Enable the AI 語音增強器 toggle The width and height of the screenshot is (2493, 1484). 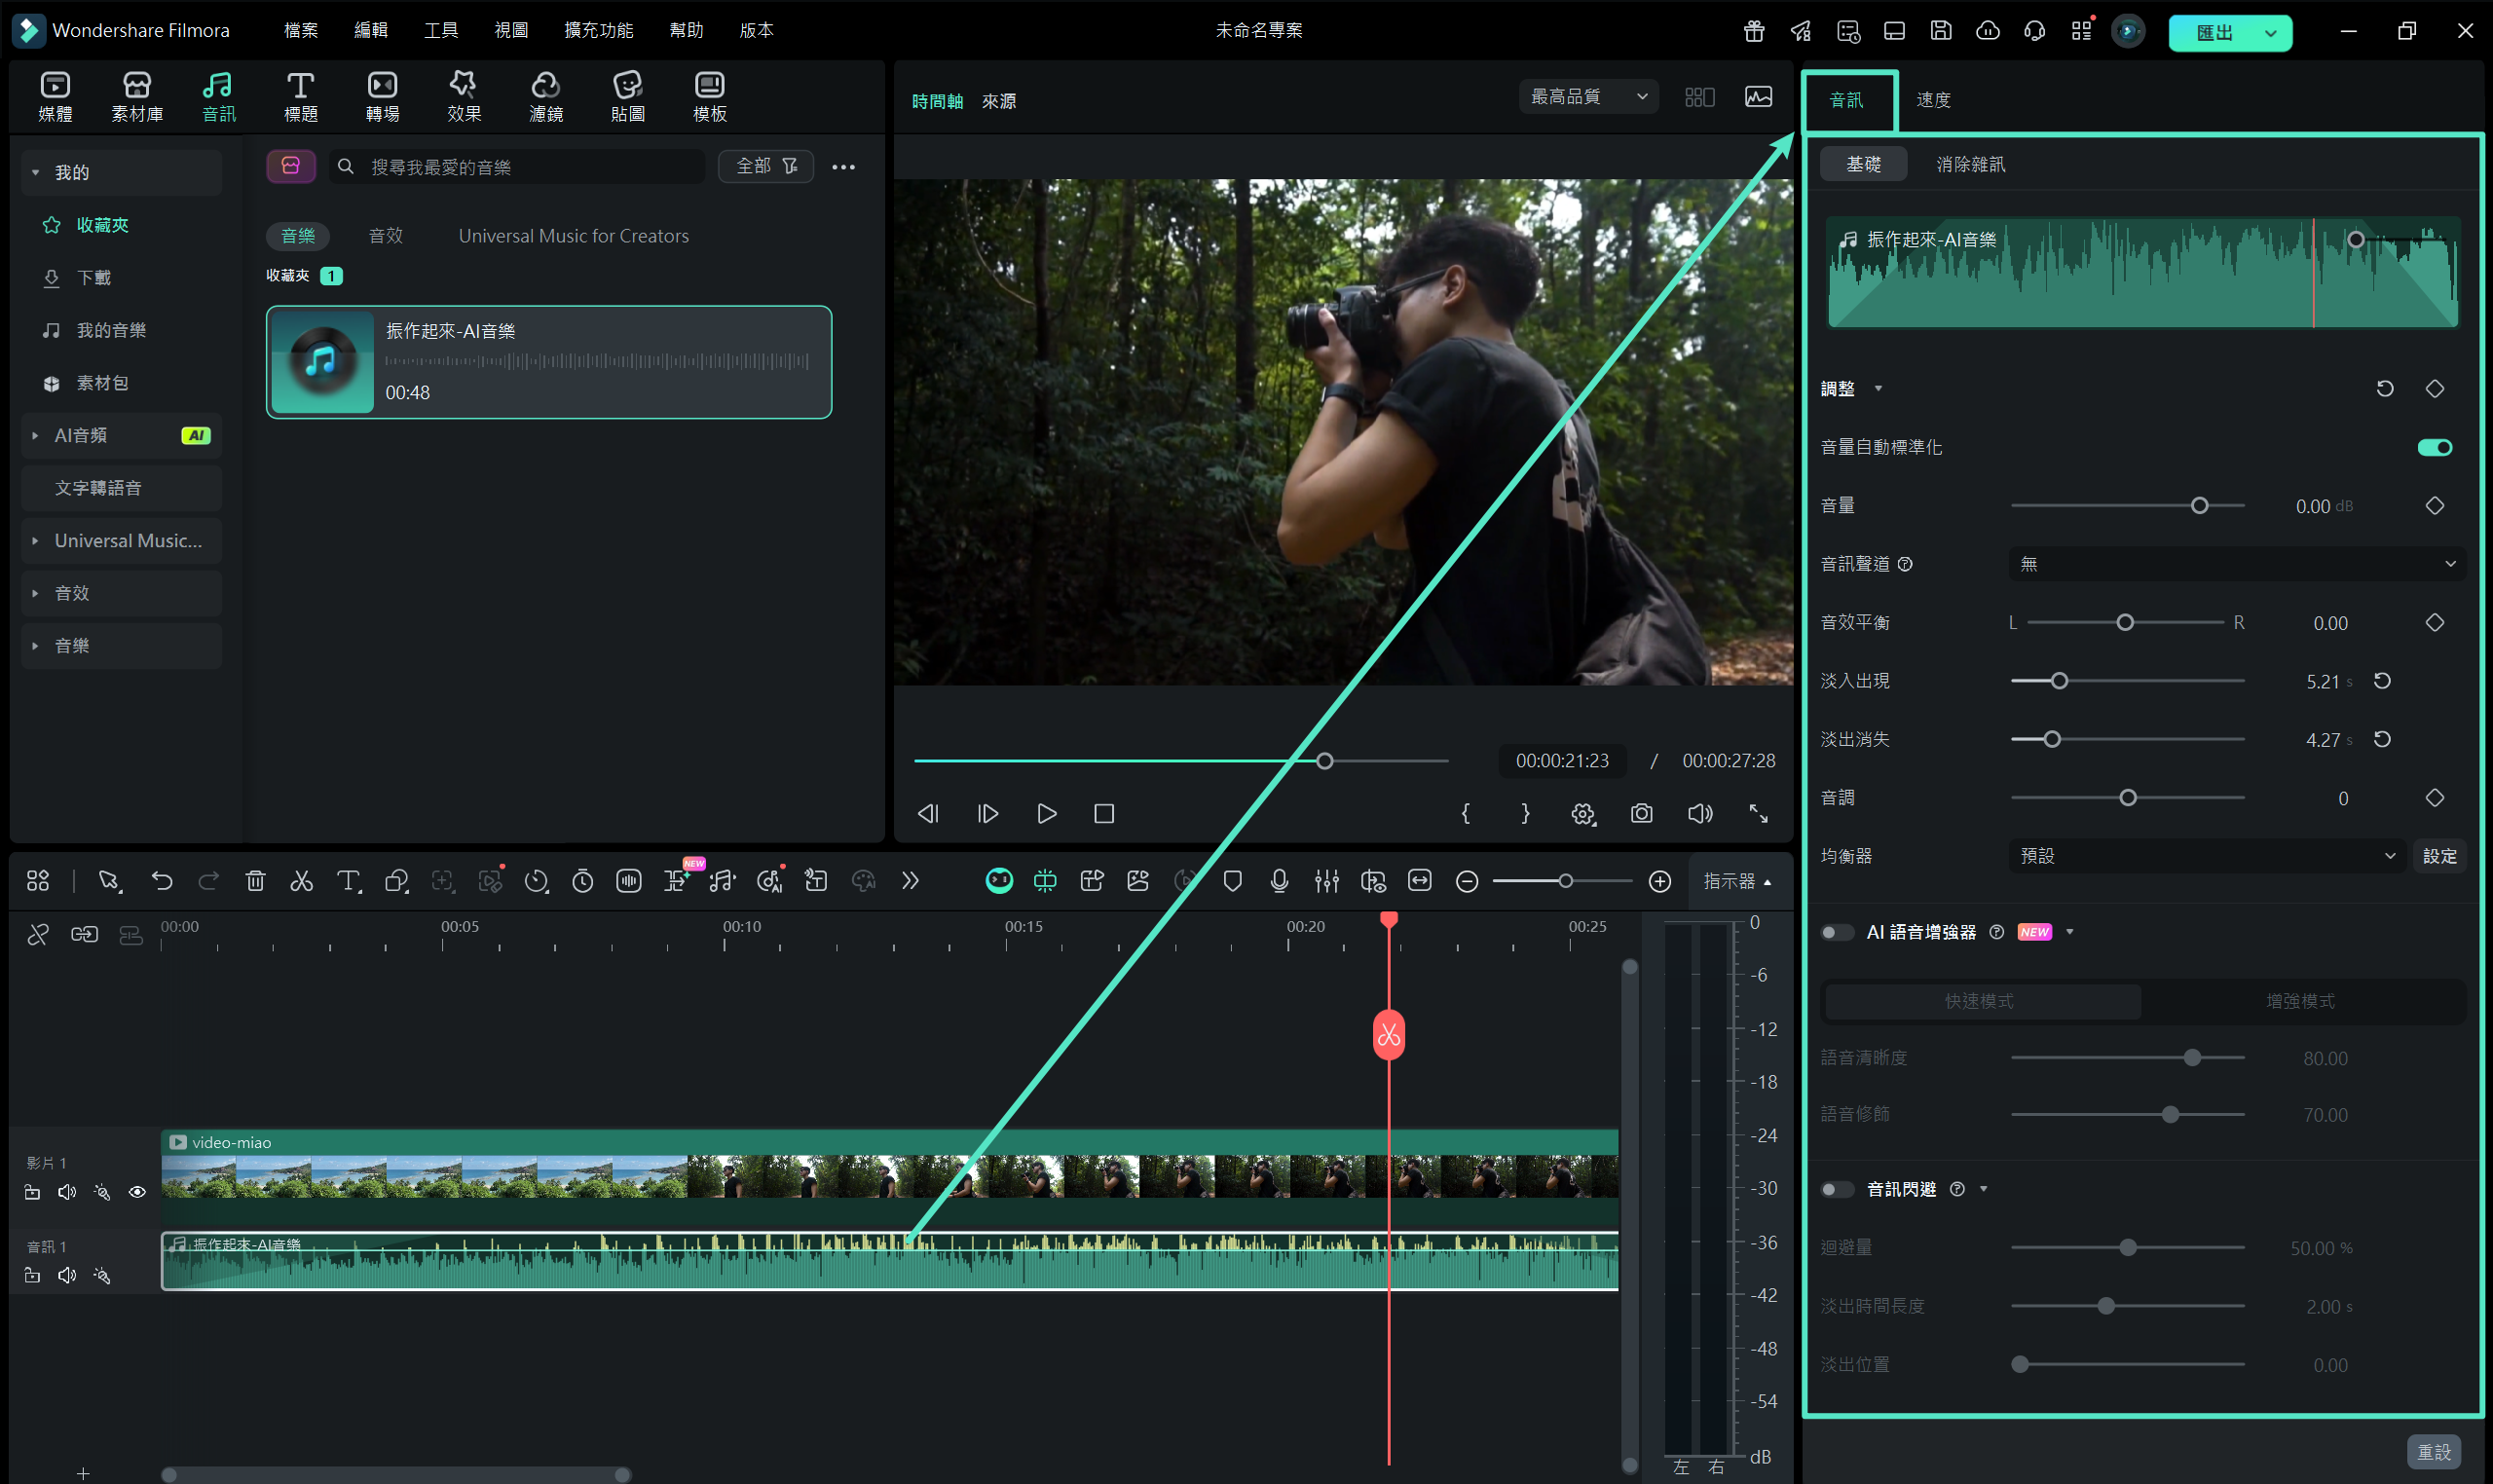pos(1836,932)
